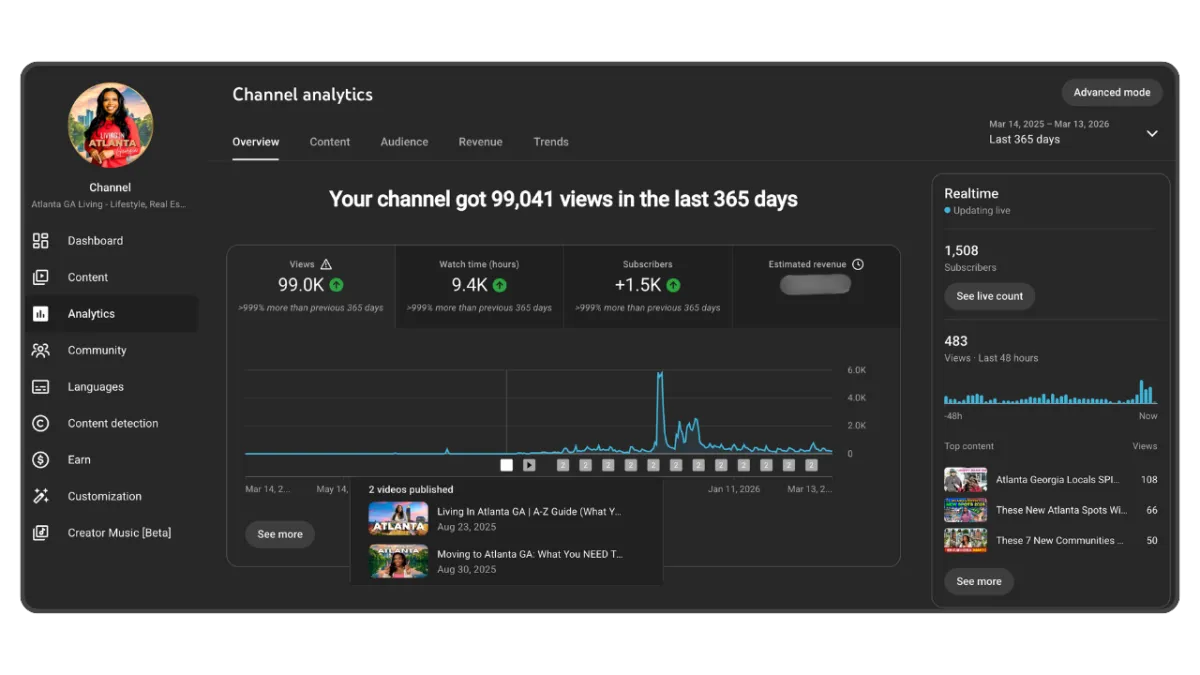Click the Moving to Atlanta GA: What You NEED title
Screen dimensions: 1200x675
click(x=530, y=554)
